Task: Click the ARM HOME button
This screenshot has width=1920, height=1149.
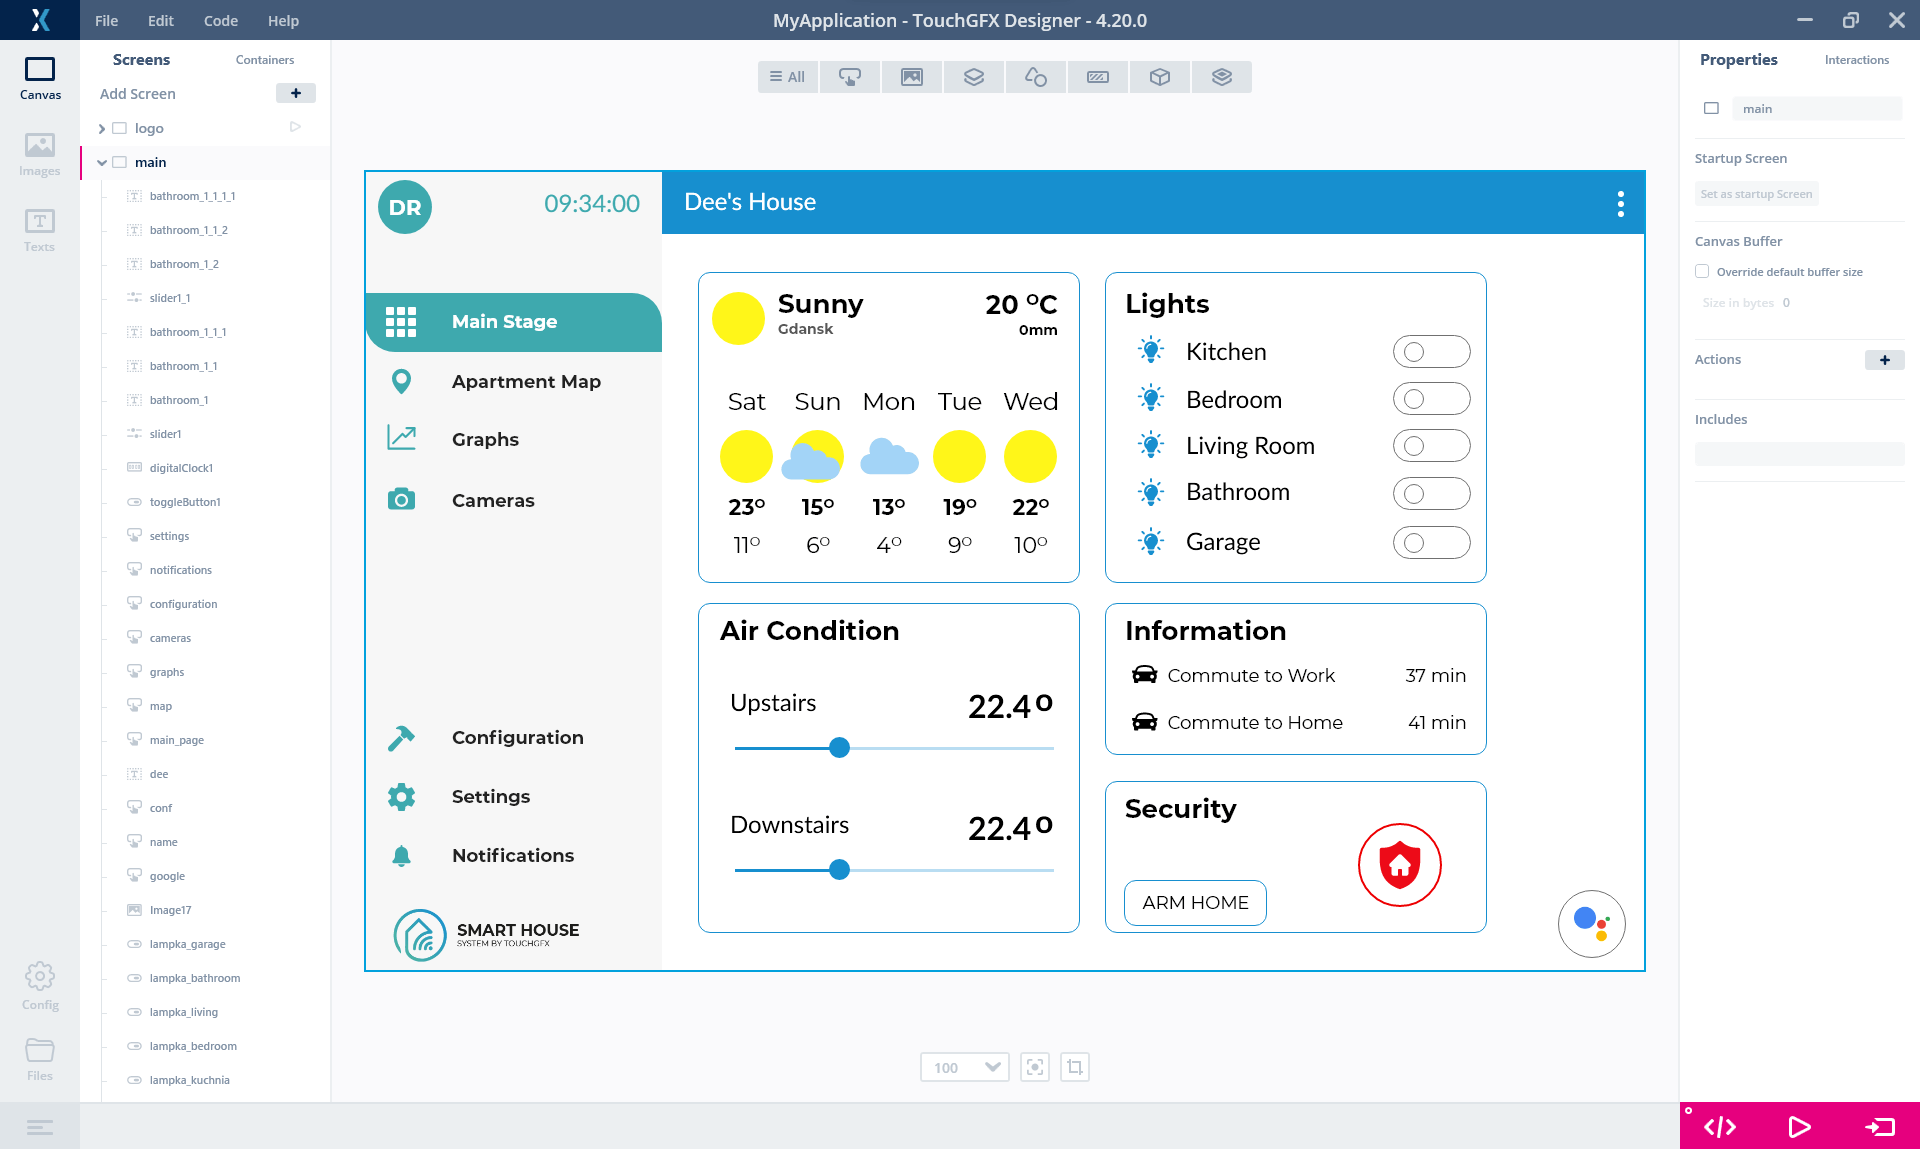Action: 1195,903
